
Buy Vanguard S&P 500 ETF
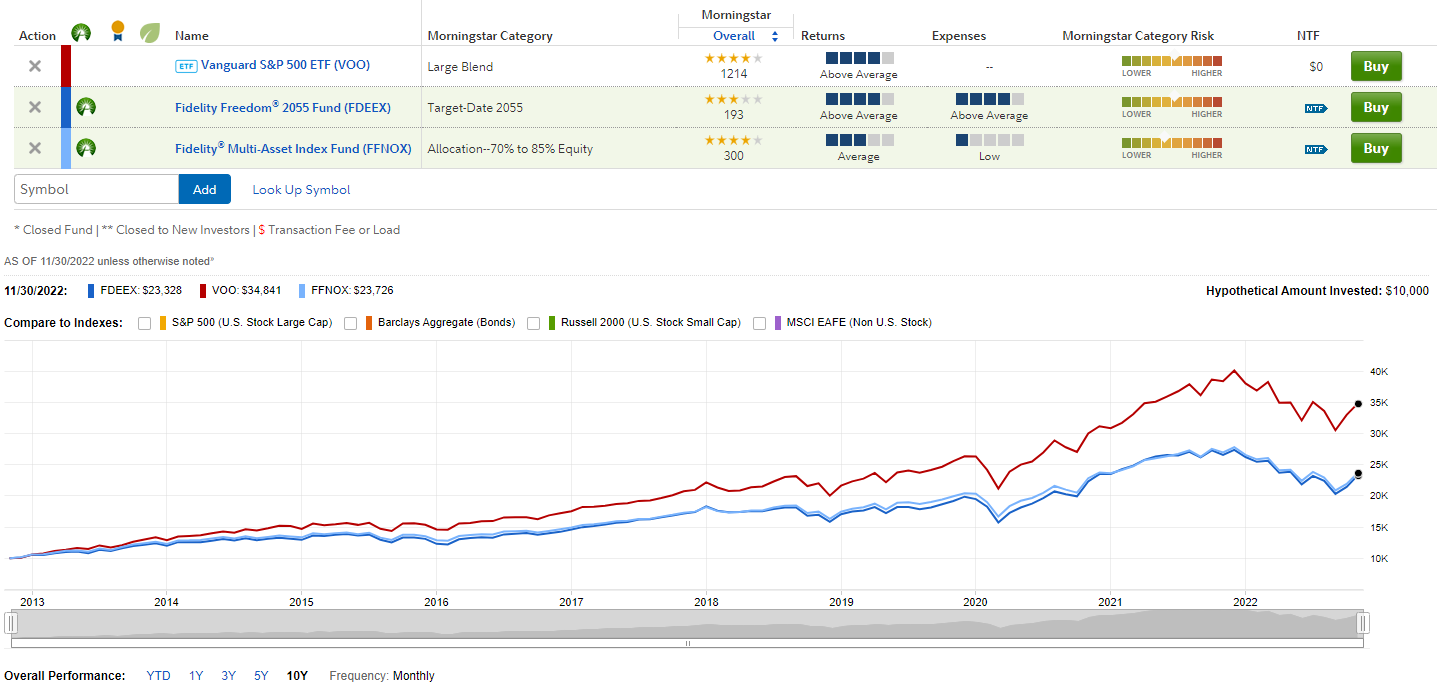(x=1376, y=67)
